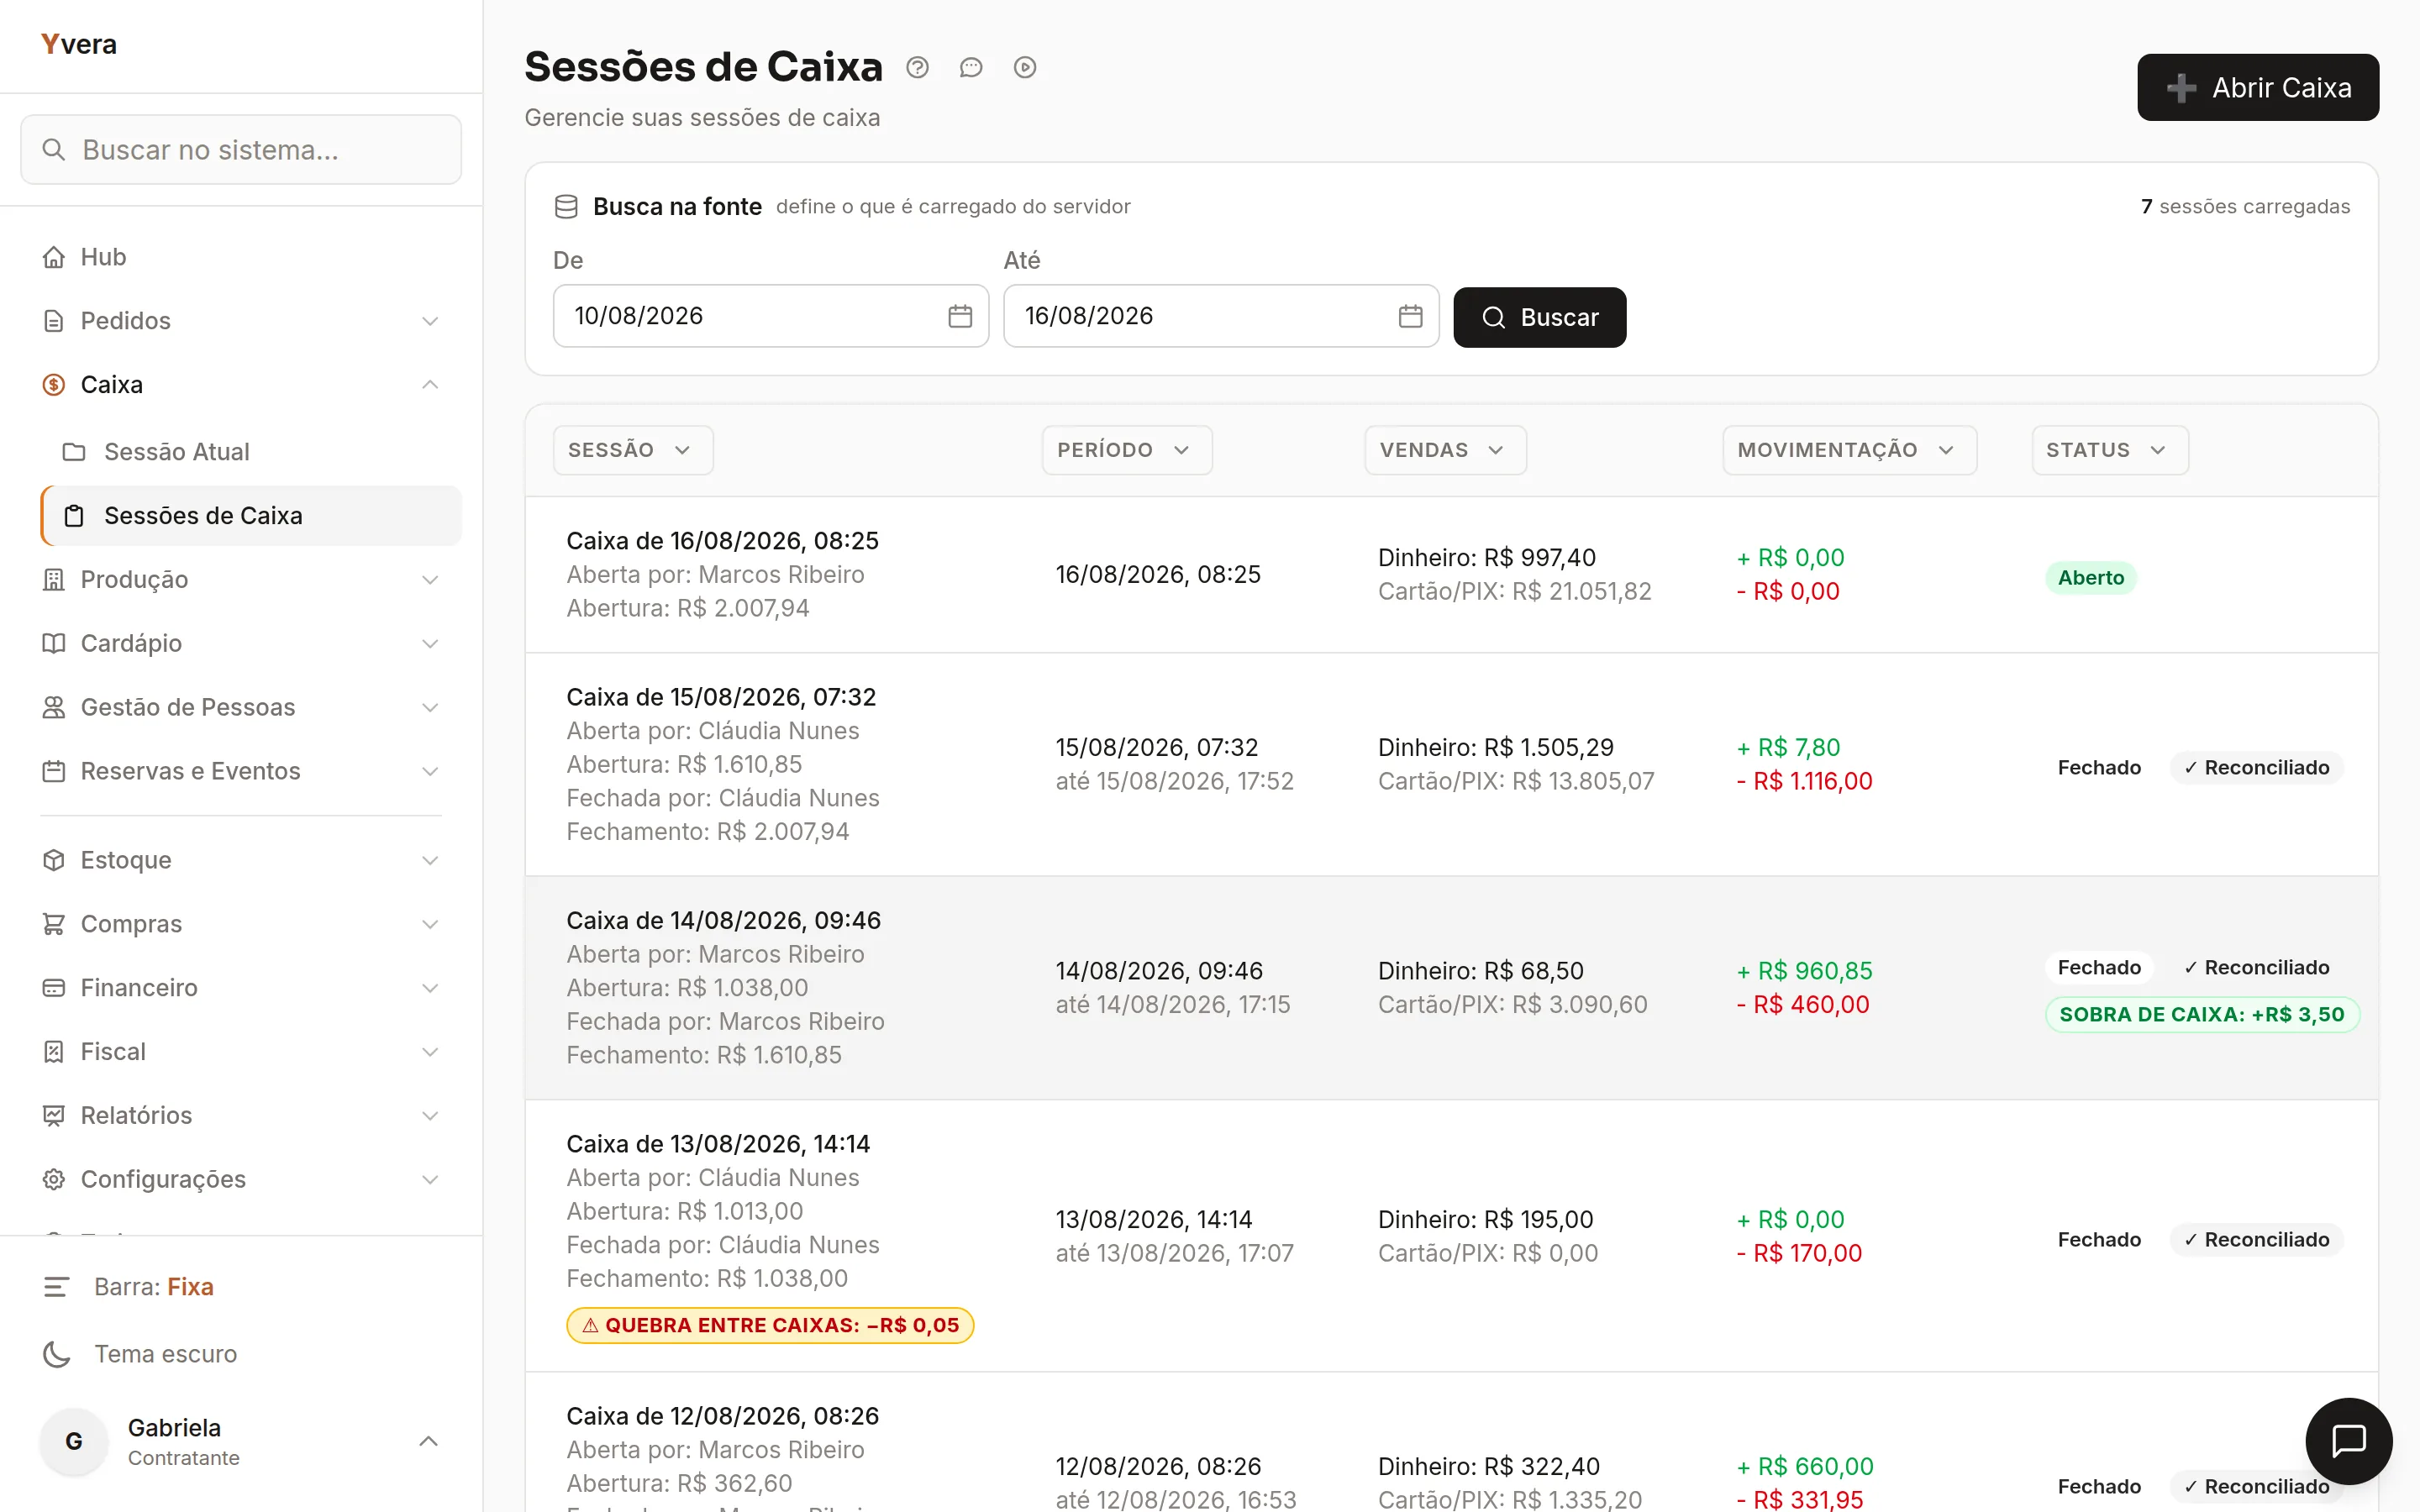Open the Fiscal menu item
2420x1512 pixels.
(x=241, y=1053)
